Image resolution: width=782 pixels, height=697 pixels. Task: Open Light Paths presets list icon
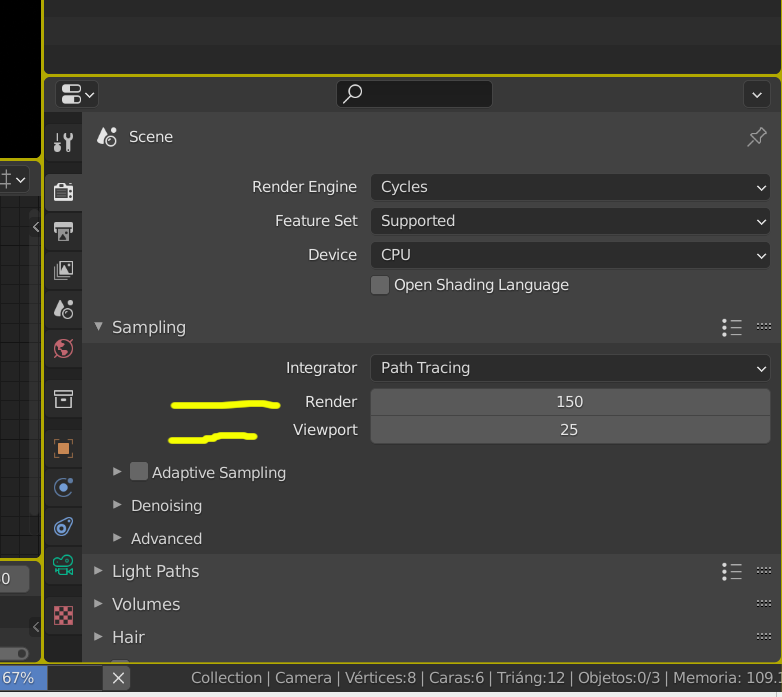coord(732,571)
